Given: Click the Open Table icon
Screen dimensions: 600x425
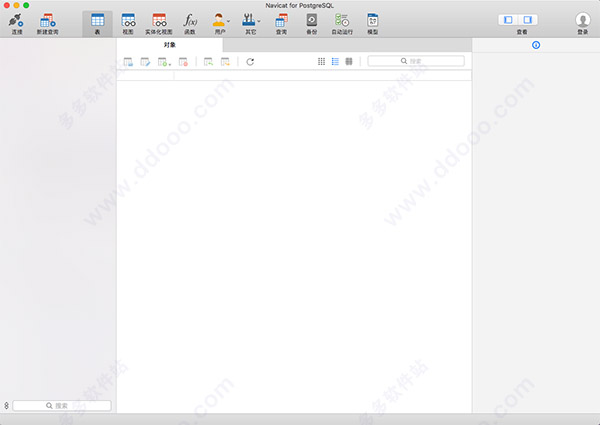Looking at the screenshot, I should 128,62.
